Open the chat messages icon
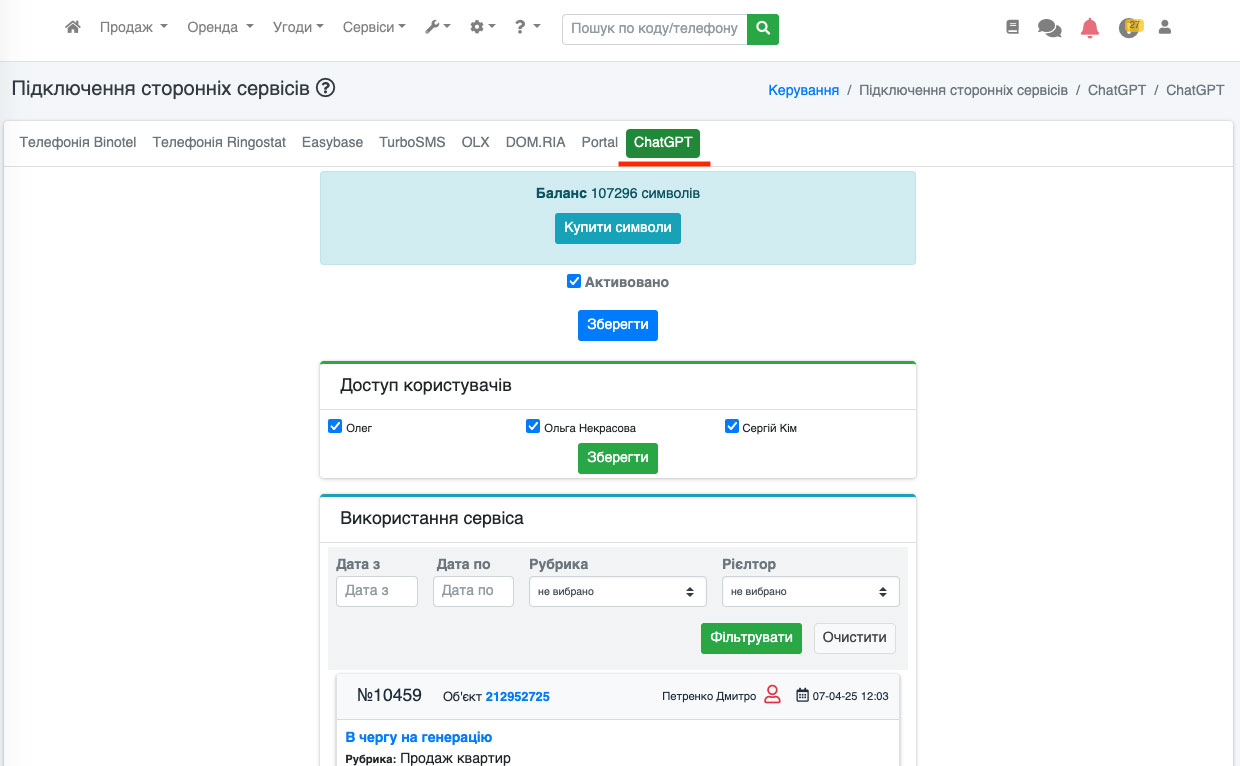The width and height of the screenshot is (1240, 766). pyautogui.click(x=1049, y=28)
